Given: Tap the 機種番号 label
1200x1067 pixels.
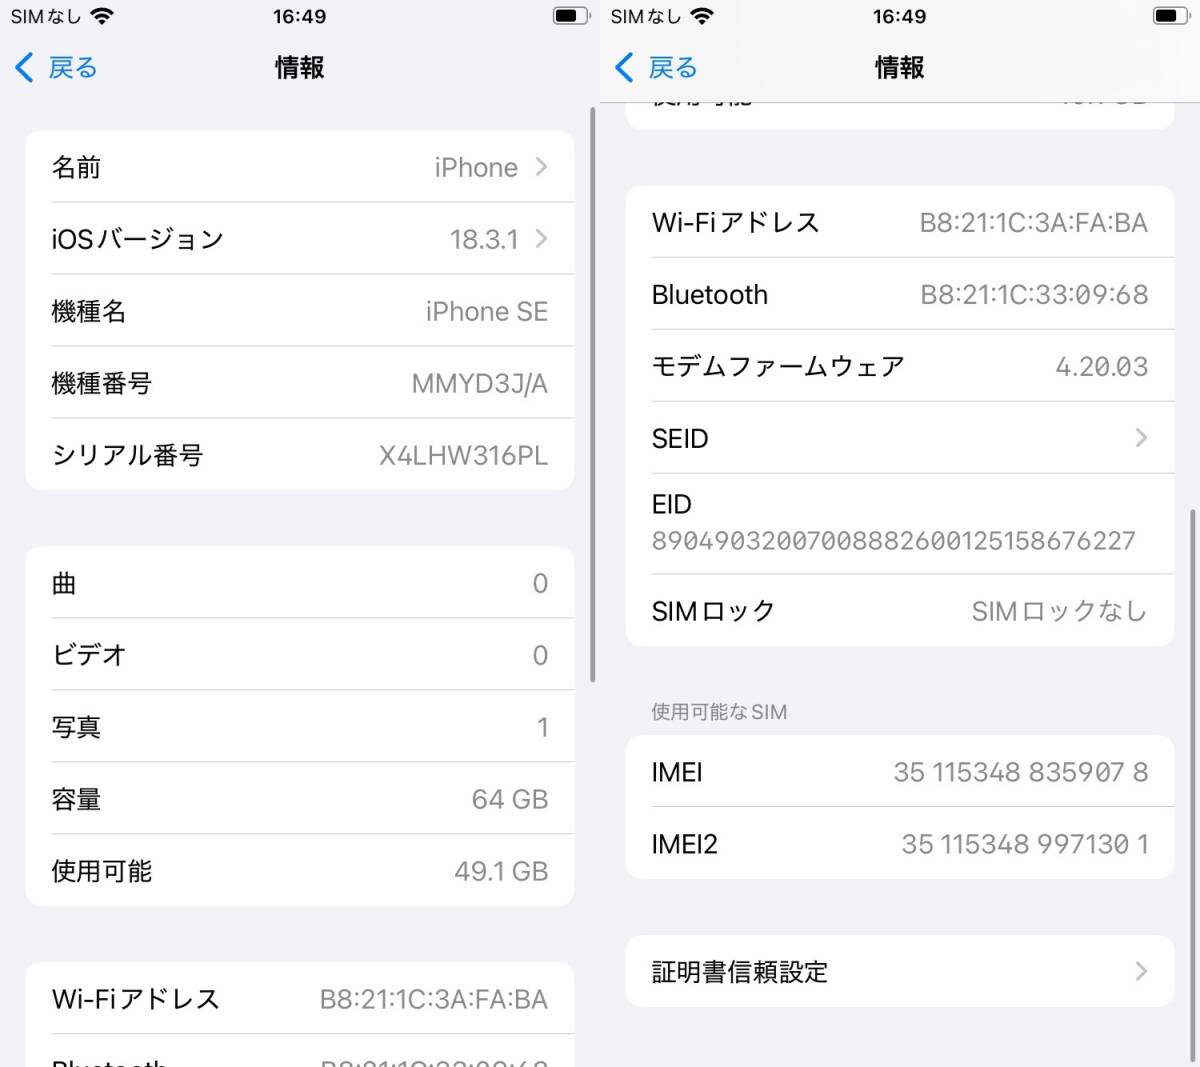Looking at the screenshot, I should [x=102, y=383].
